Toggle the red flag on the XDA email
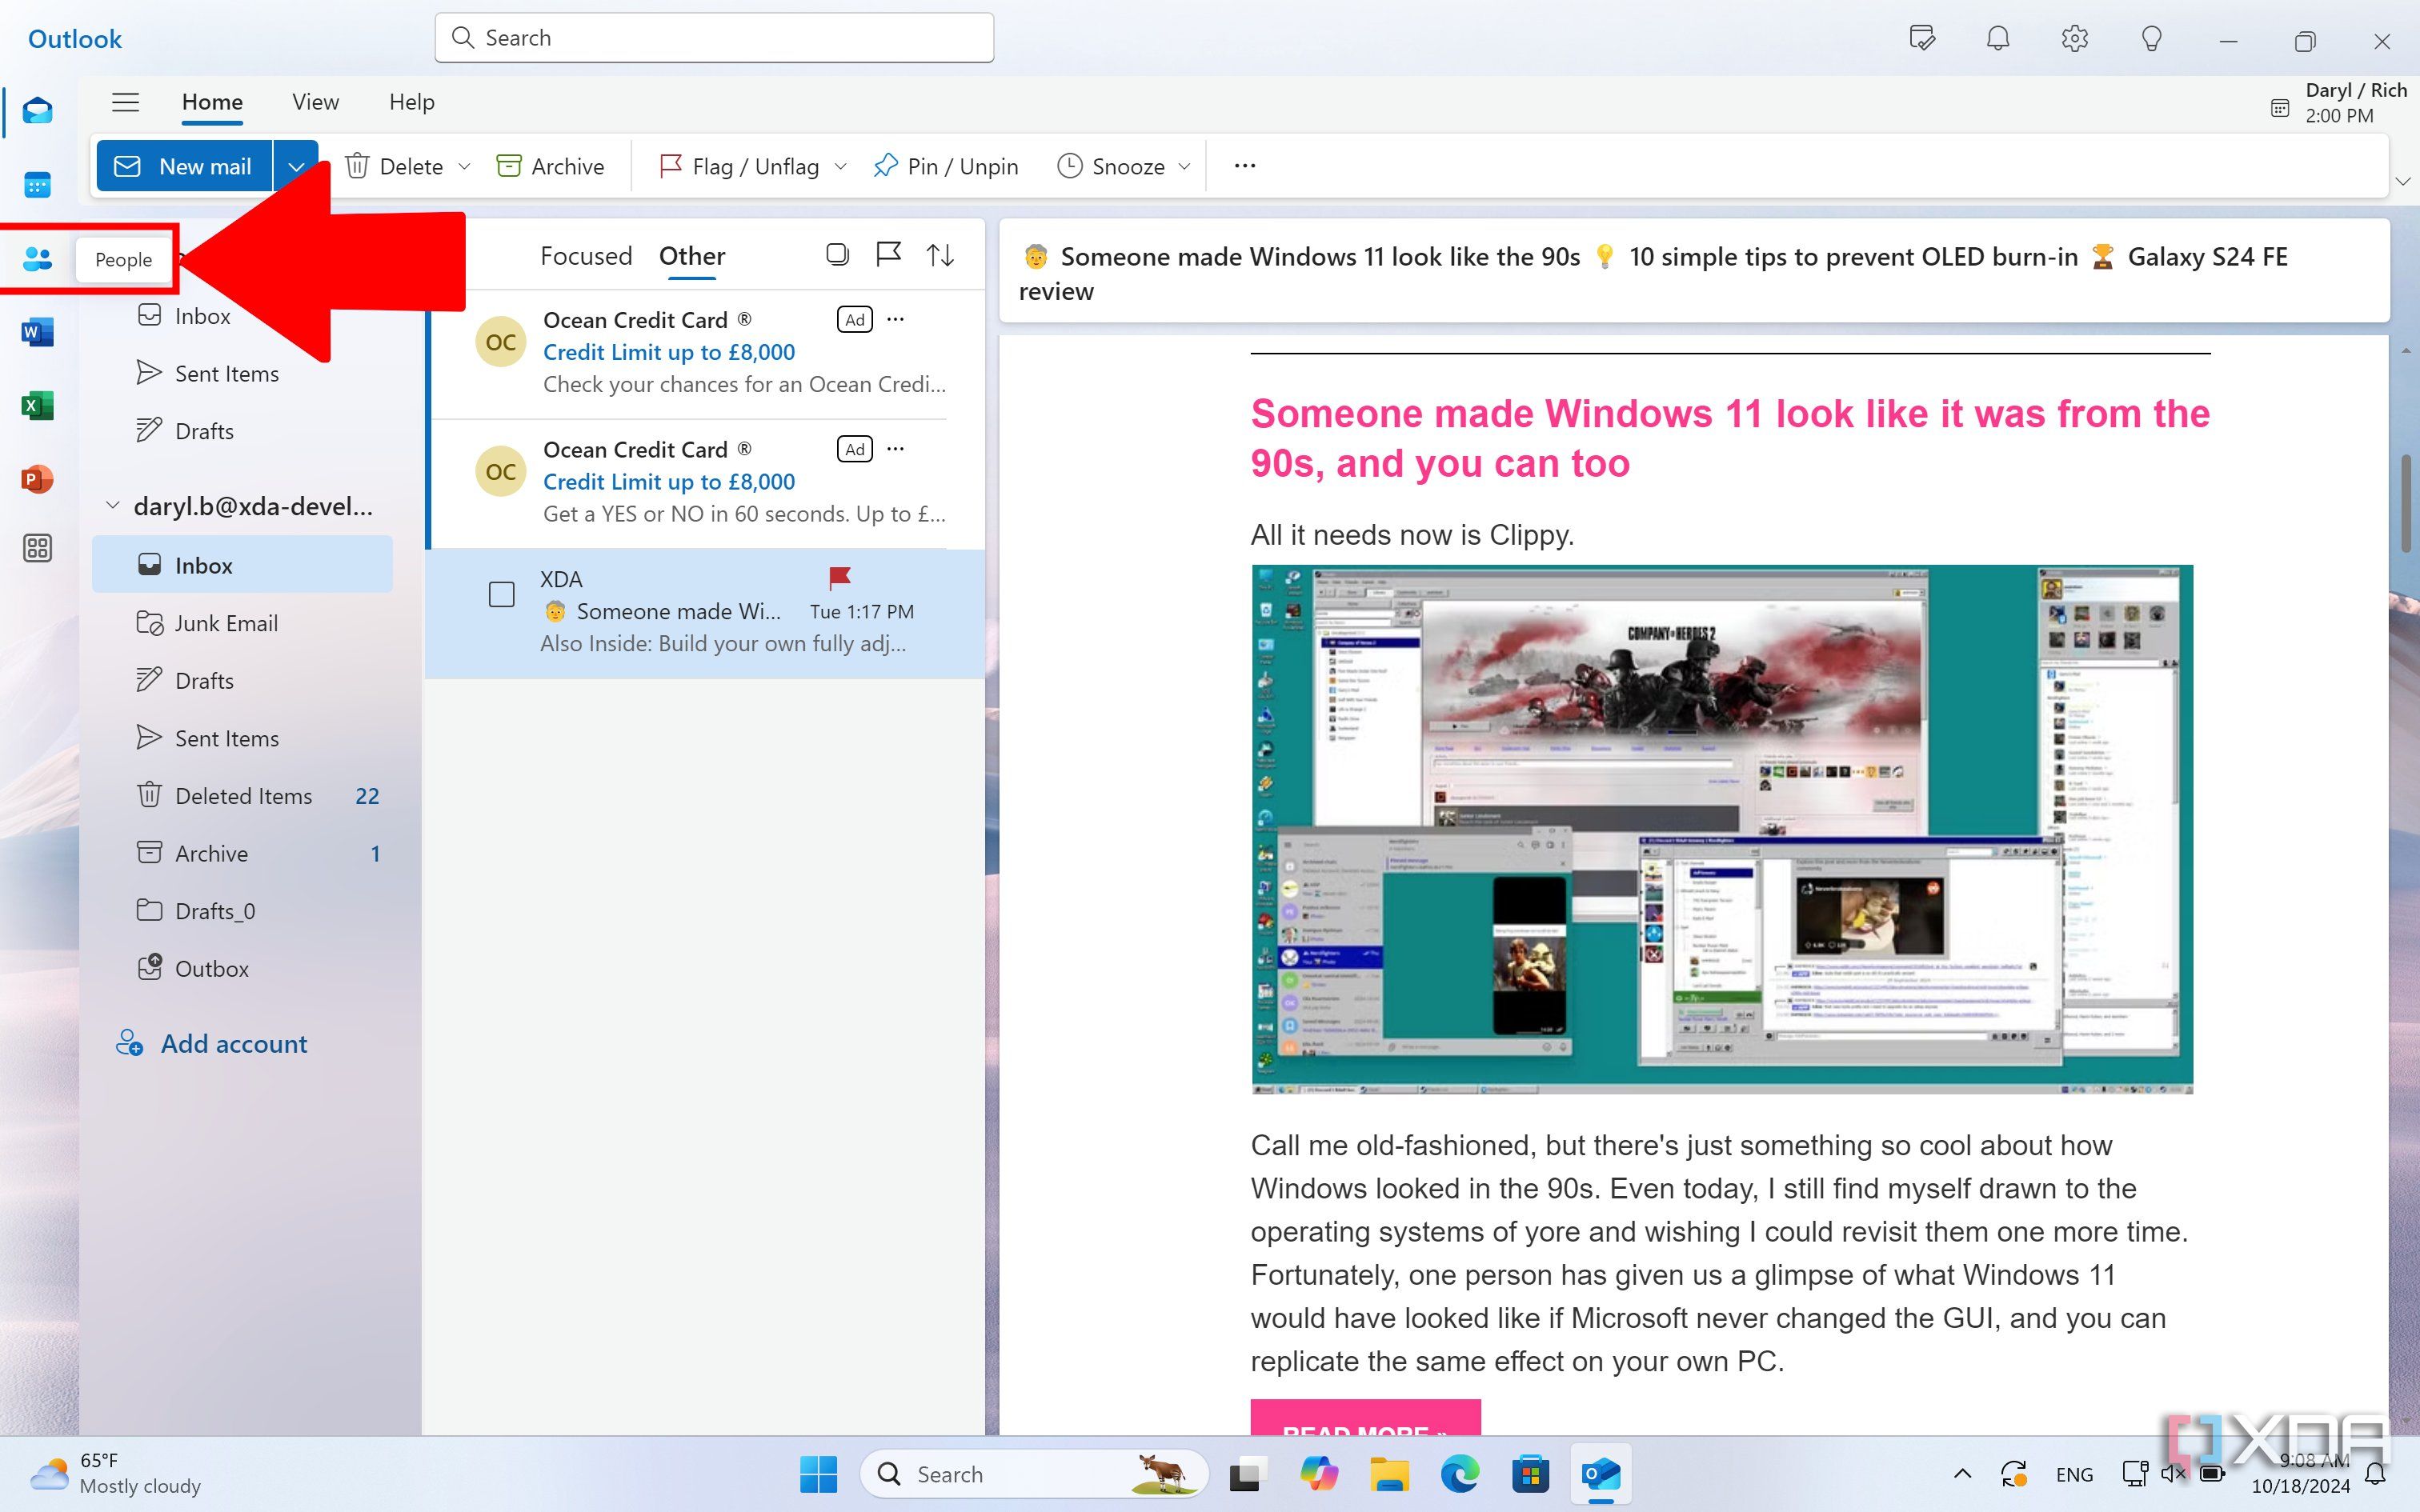The height and width of the screenshot is (1512, 2420). pos(839,578)
